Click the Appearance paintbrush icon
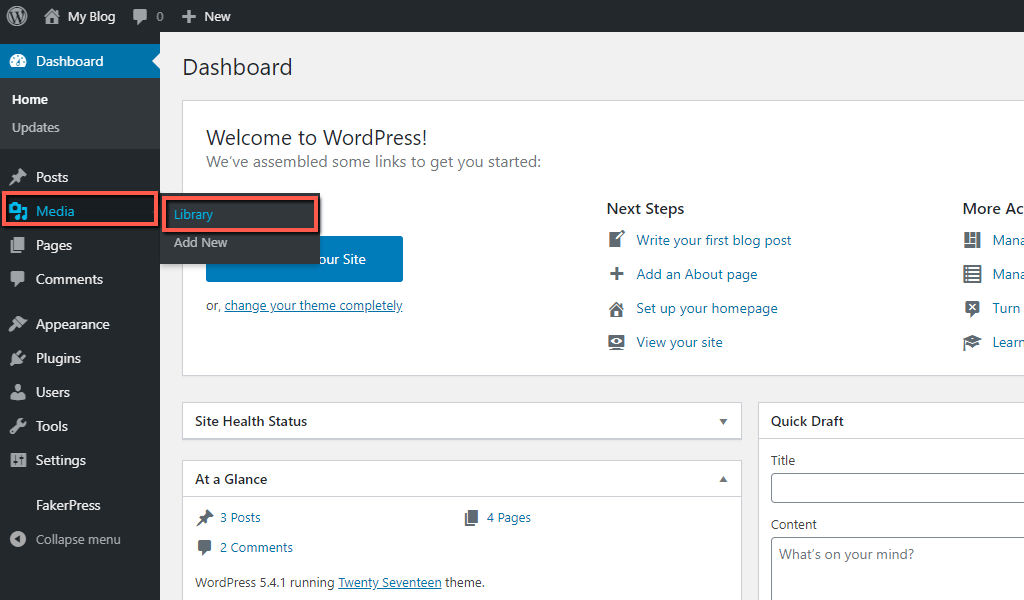This screenshot has width=1024, height=600. pyautogui.click(x=18, y=324)
